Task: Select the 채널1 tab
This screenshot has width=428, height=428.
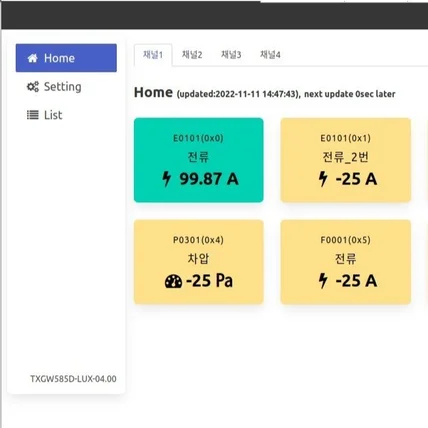Action: pos(153,55)
